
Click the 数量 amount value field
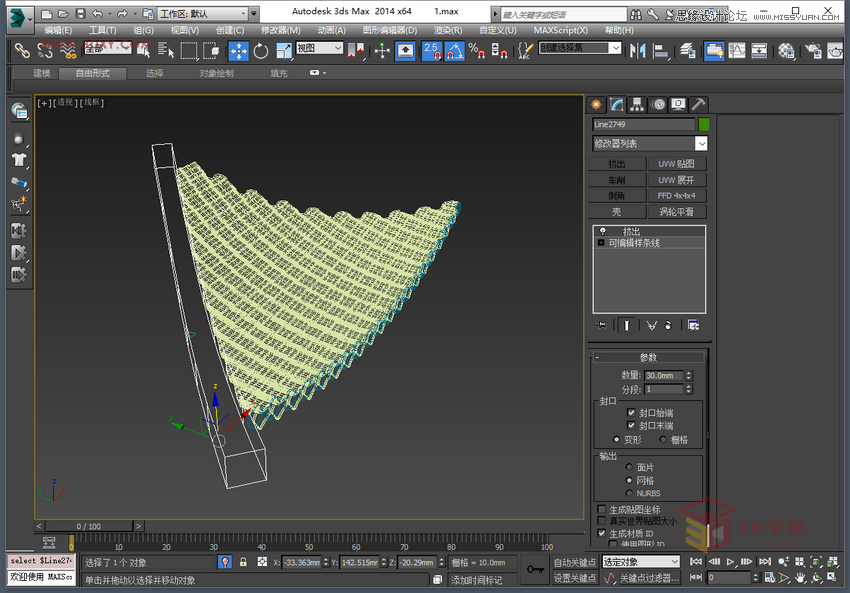pyautogui.click(x=663, y=376)
